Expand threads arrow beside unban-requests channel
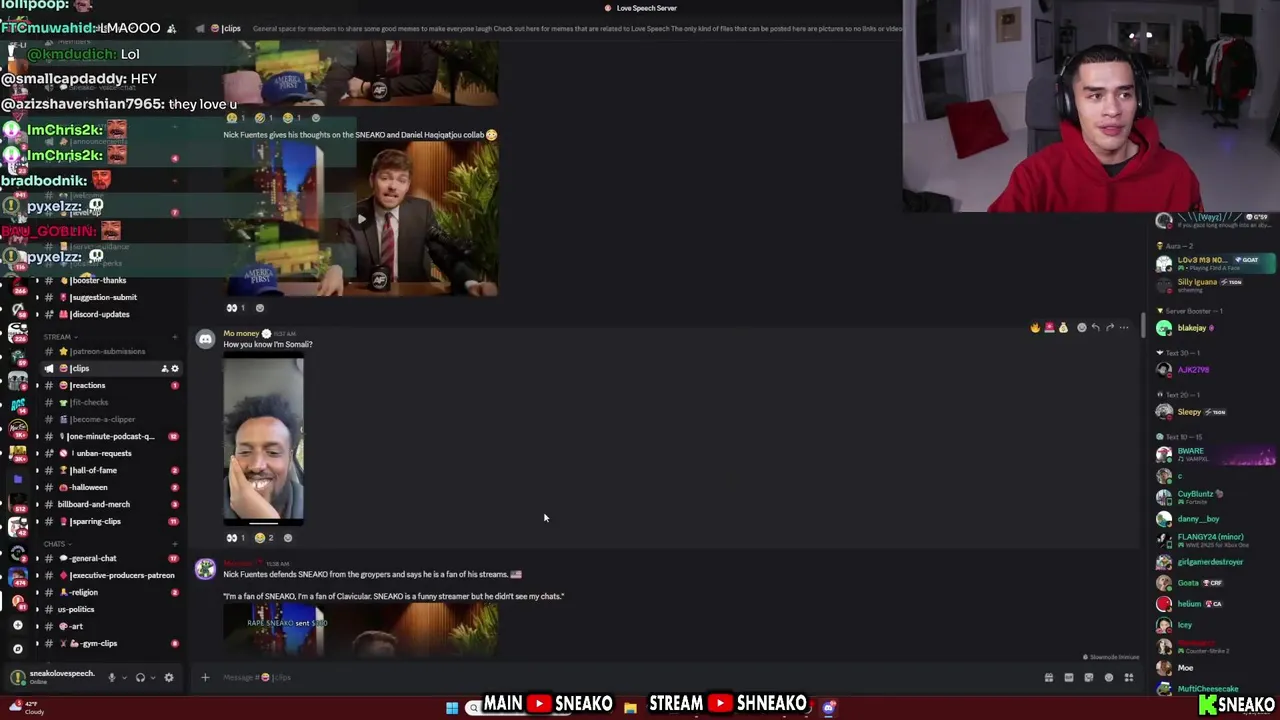 click(37, 454)
